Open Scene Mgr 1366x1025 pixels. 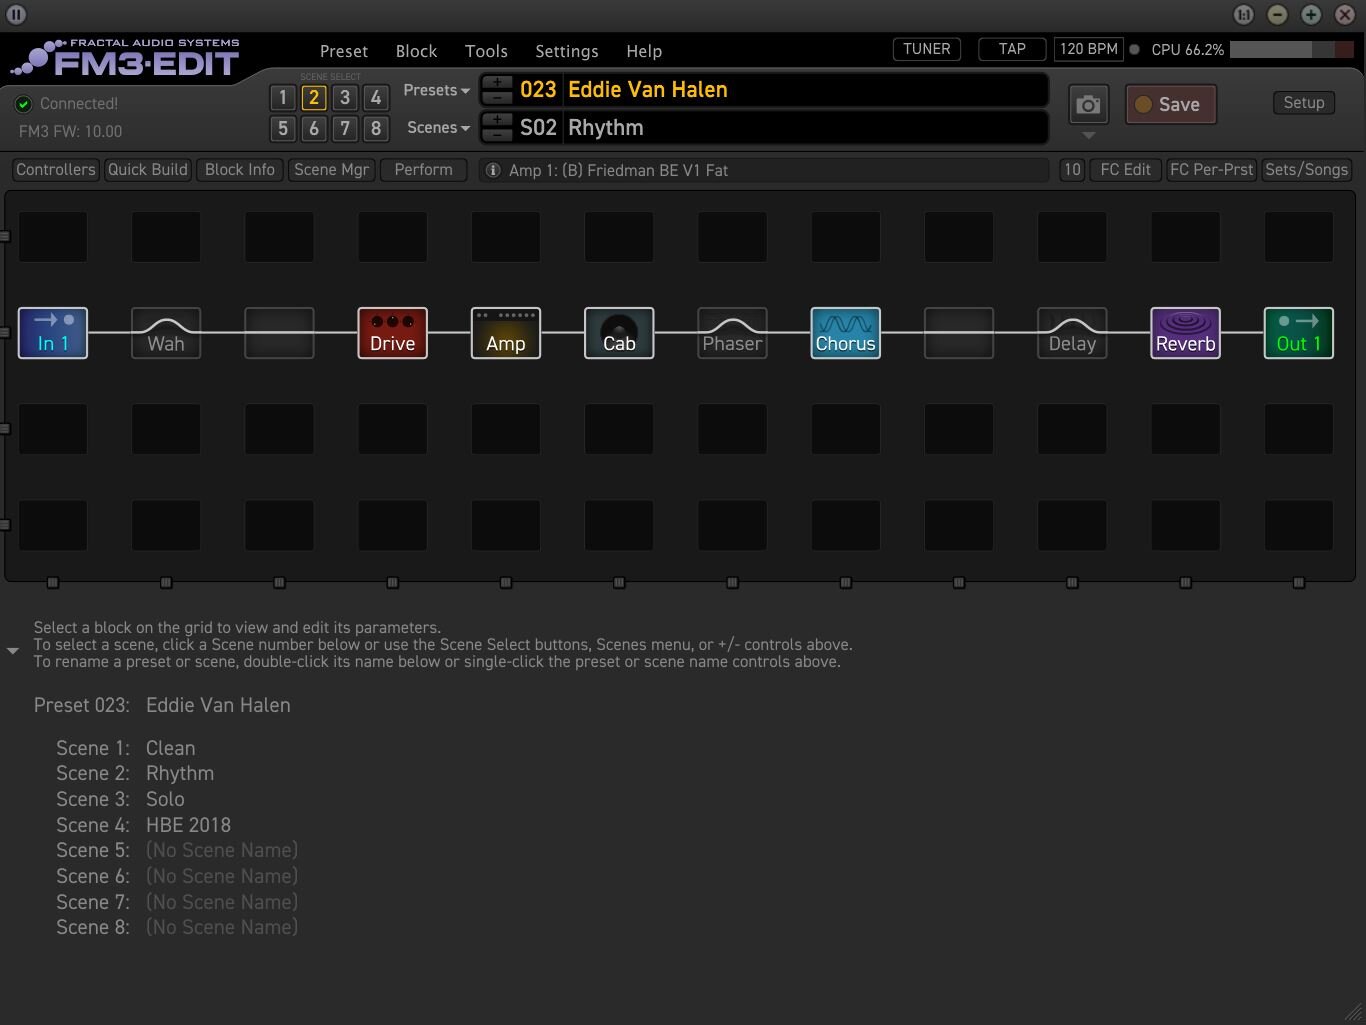click(332, 170)
